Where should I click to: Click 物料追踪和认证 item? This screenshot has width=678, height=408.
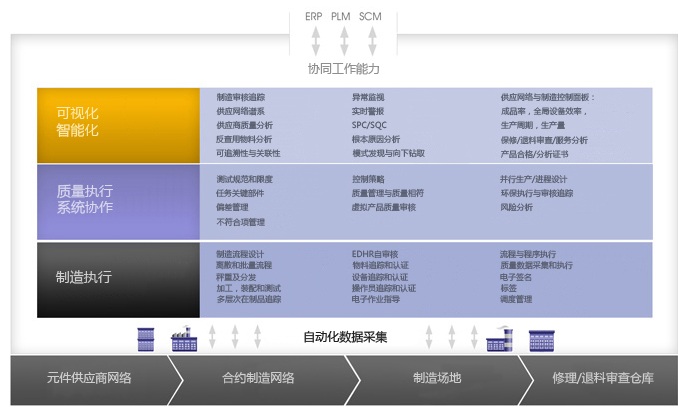point(380,265)
